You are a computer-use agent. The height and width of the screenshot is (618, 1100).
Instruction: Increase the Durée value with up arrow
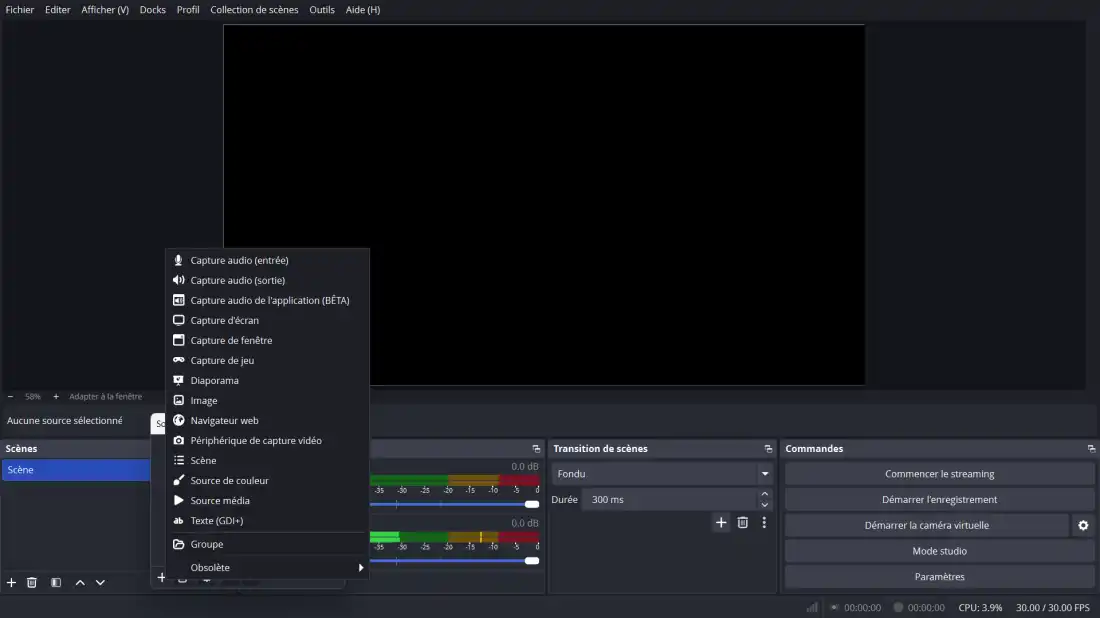tap(765, 494)
